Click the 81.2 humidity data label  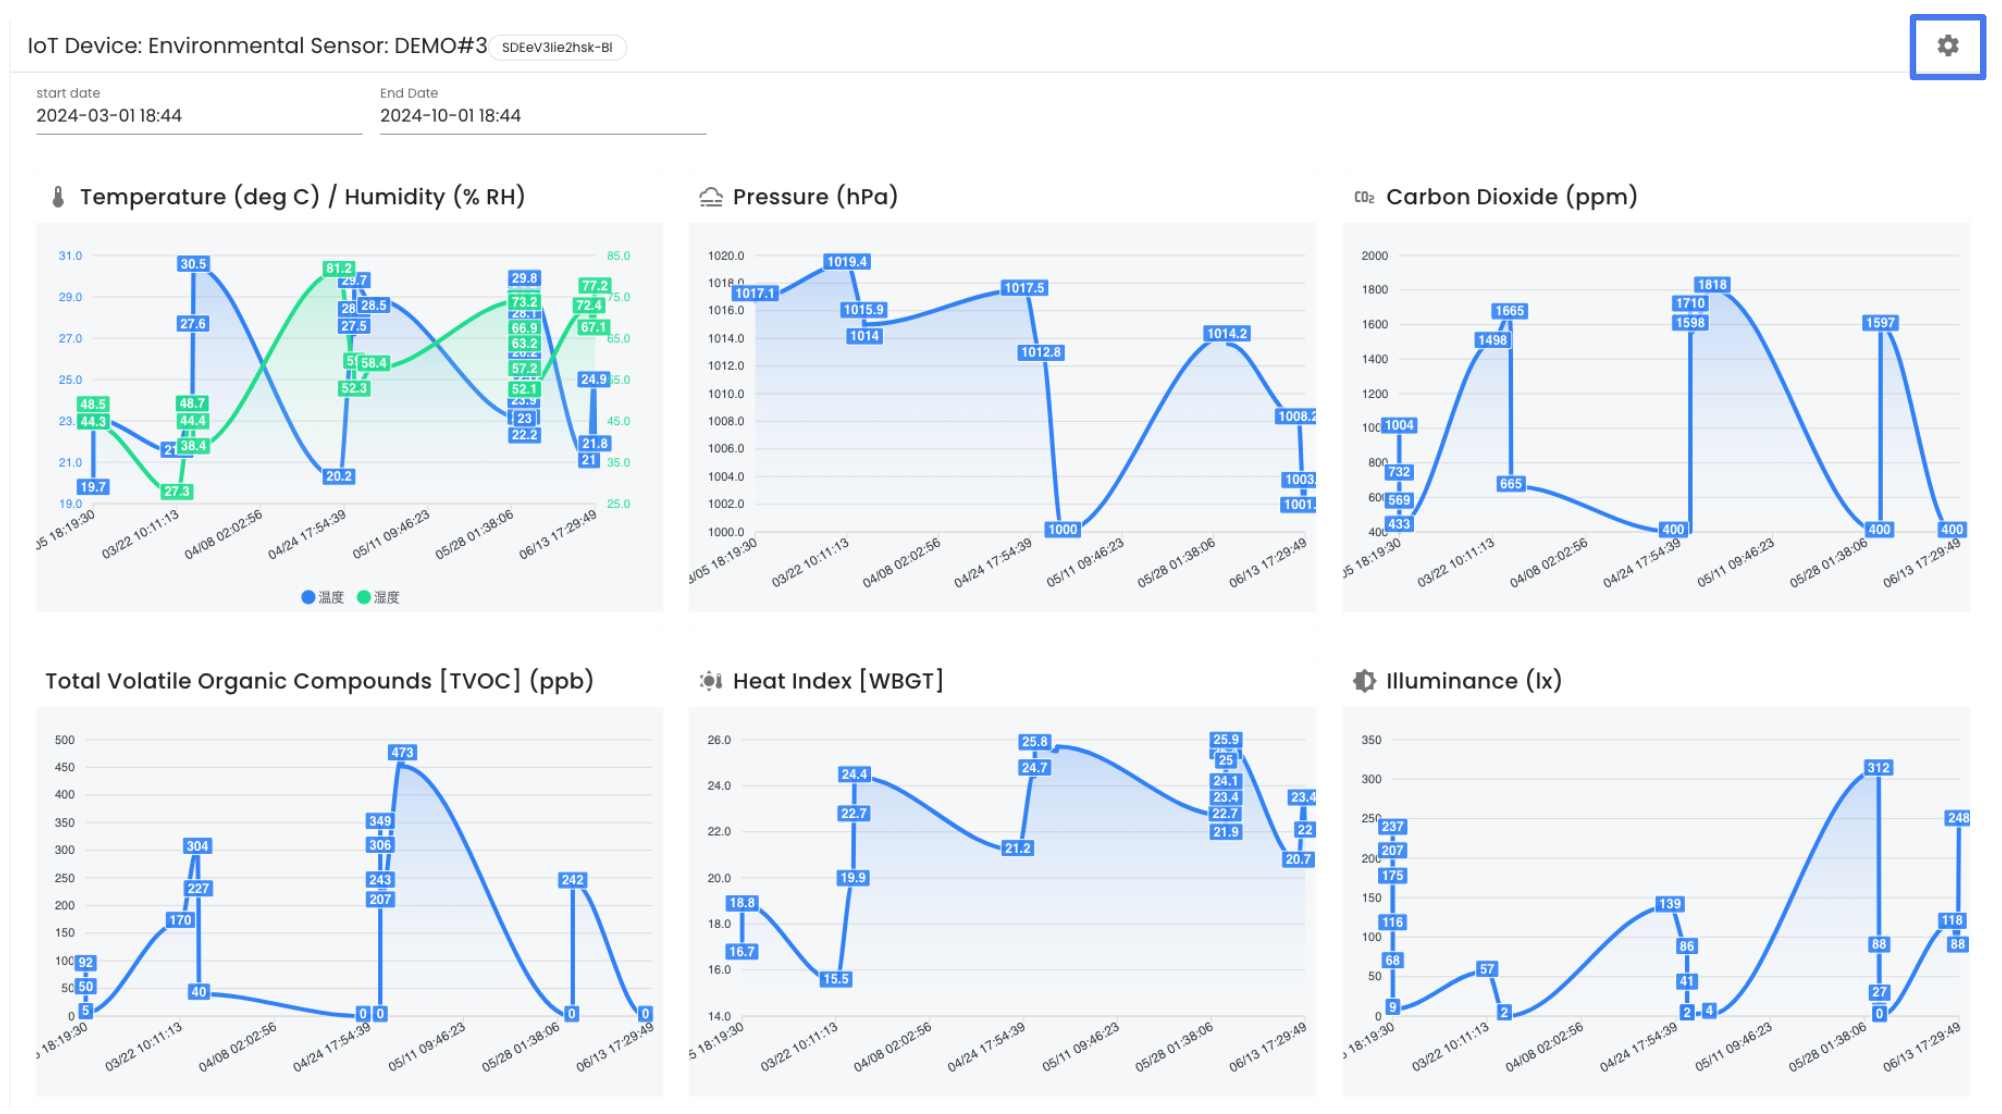tap(339, 268)
